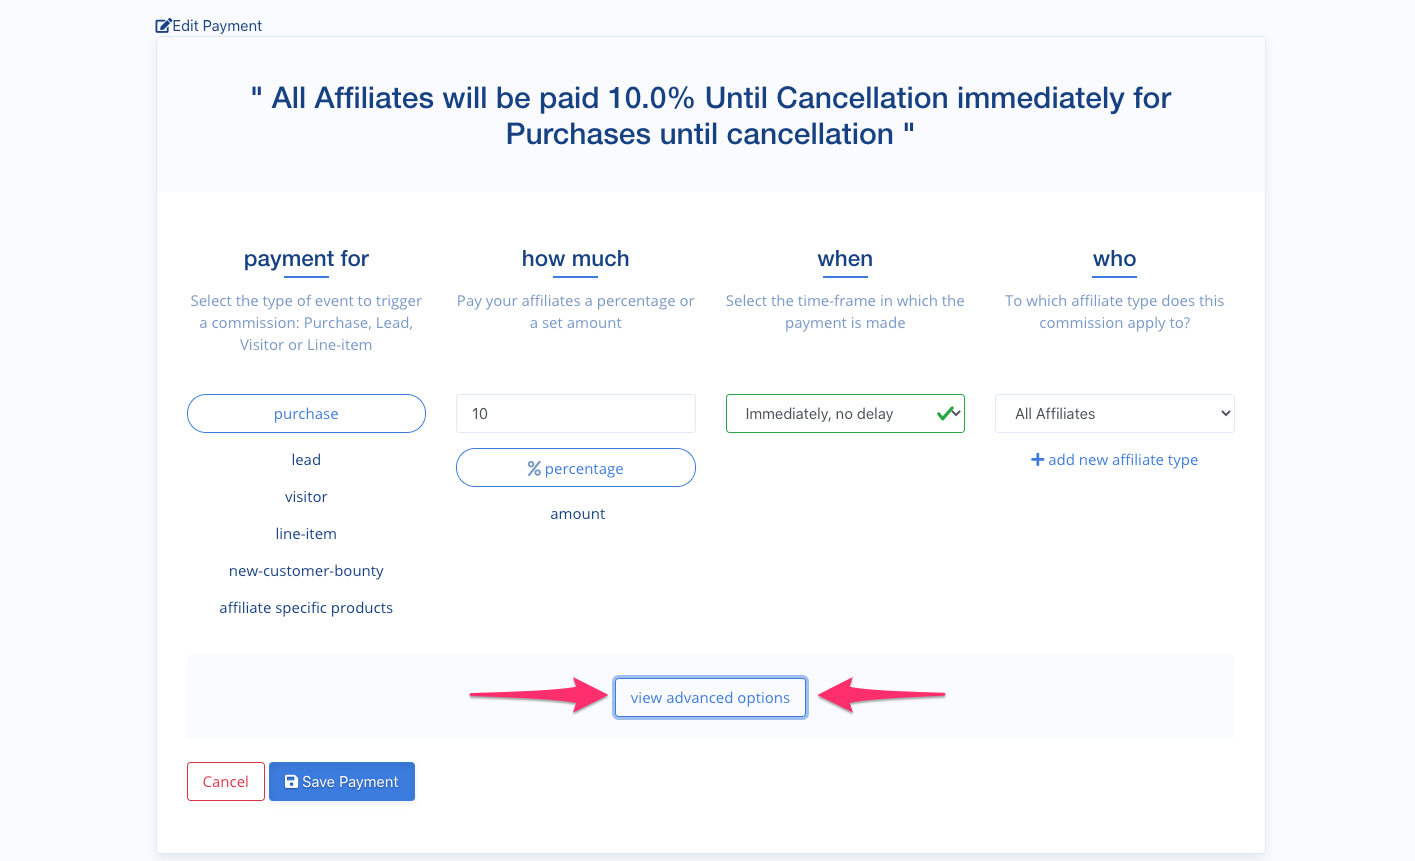1415x861 pixels.
Task: Open the All Affiliates dropdown
Action: click(1114, 413)
